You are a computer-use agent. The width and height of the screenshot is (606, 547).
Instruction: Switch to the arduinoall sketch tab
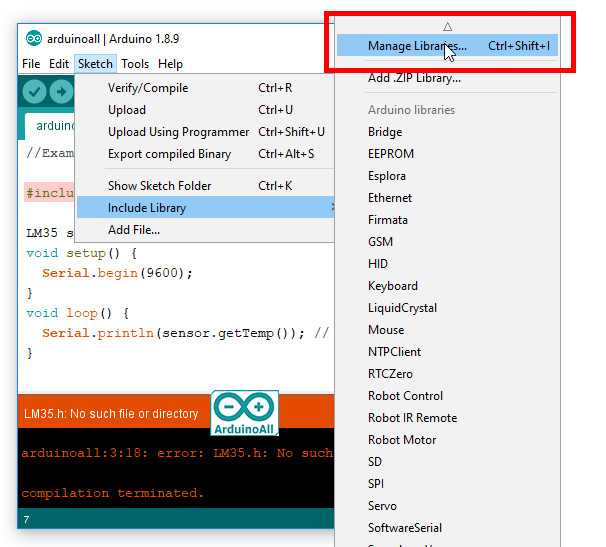point(50,126)
